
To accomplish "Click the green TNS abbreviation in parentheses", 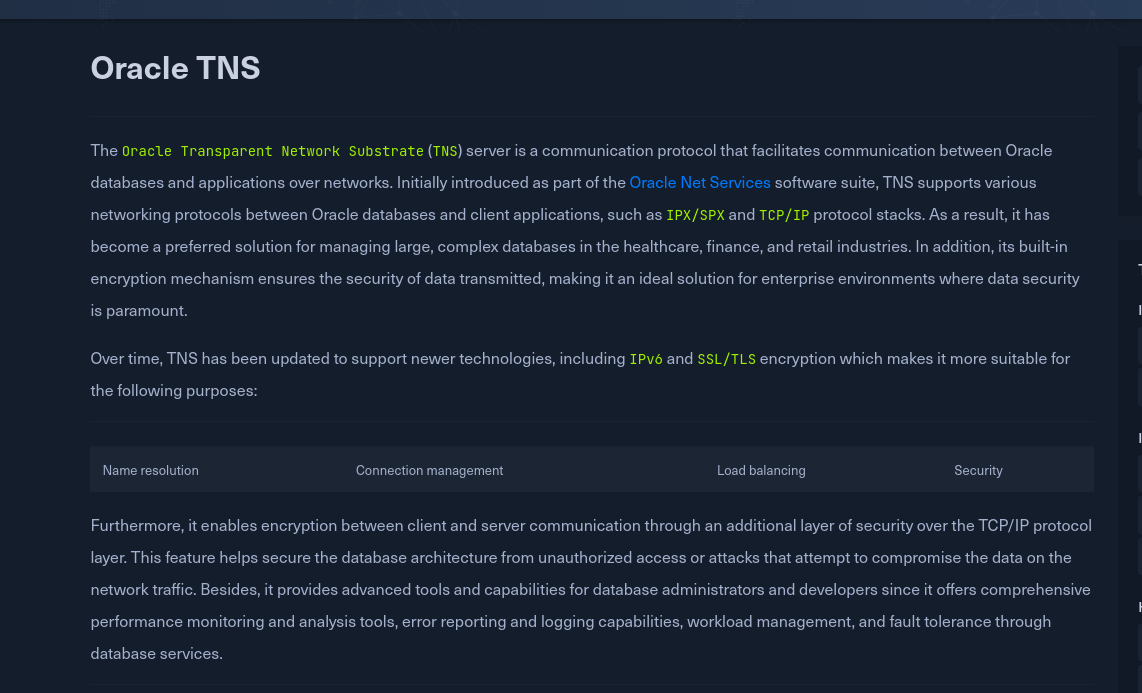I will coord(445,151).
